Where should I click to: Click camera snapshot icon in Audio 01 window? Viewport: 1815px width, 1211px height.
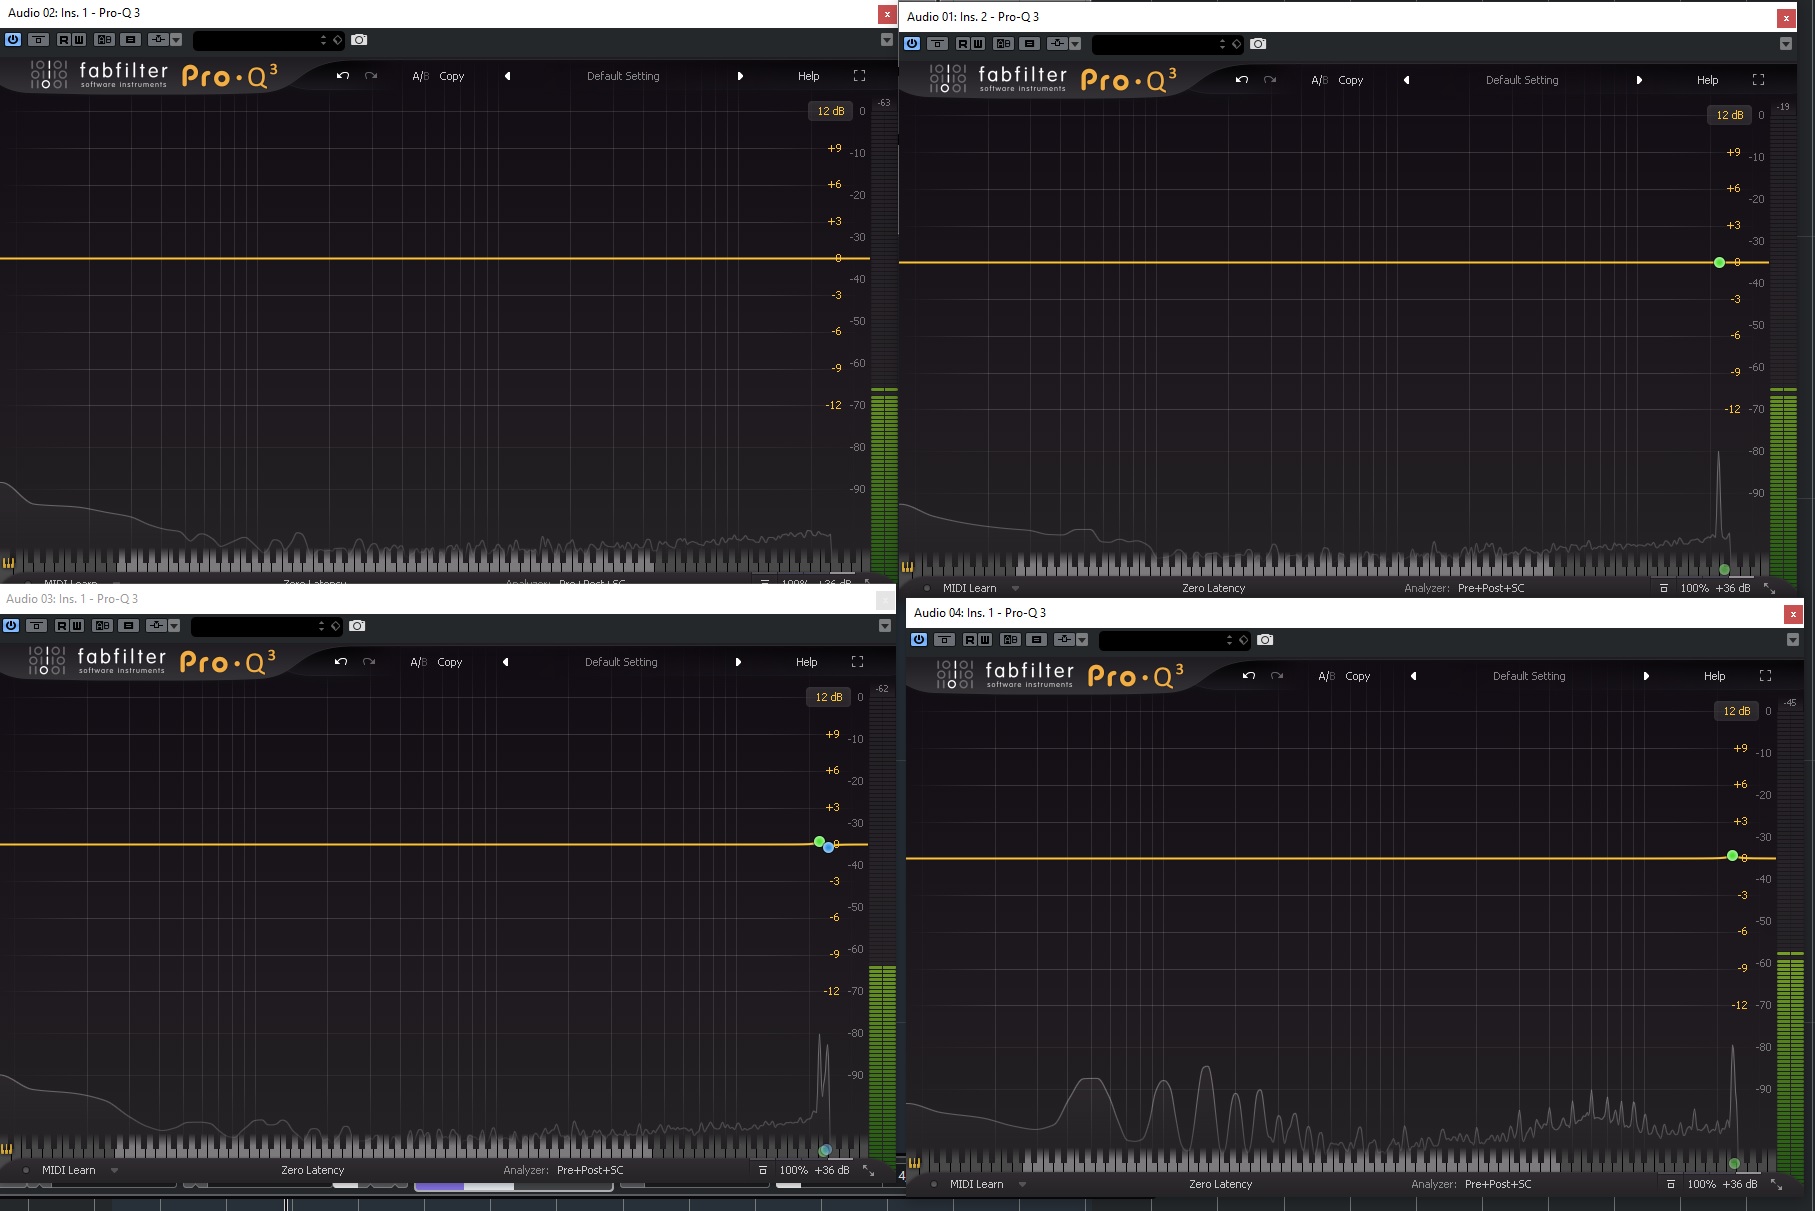pyautogui.click(x=1258, y=44)
